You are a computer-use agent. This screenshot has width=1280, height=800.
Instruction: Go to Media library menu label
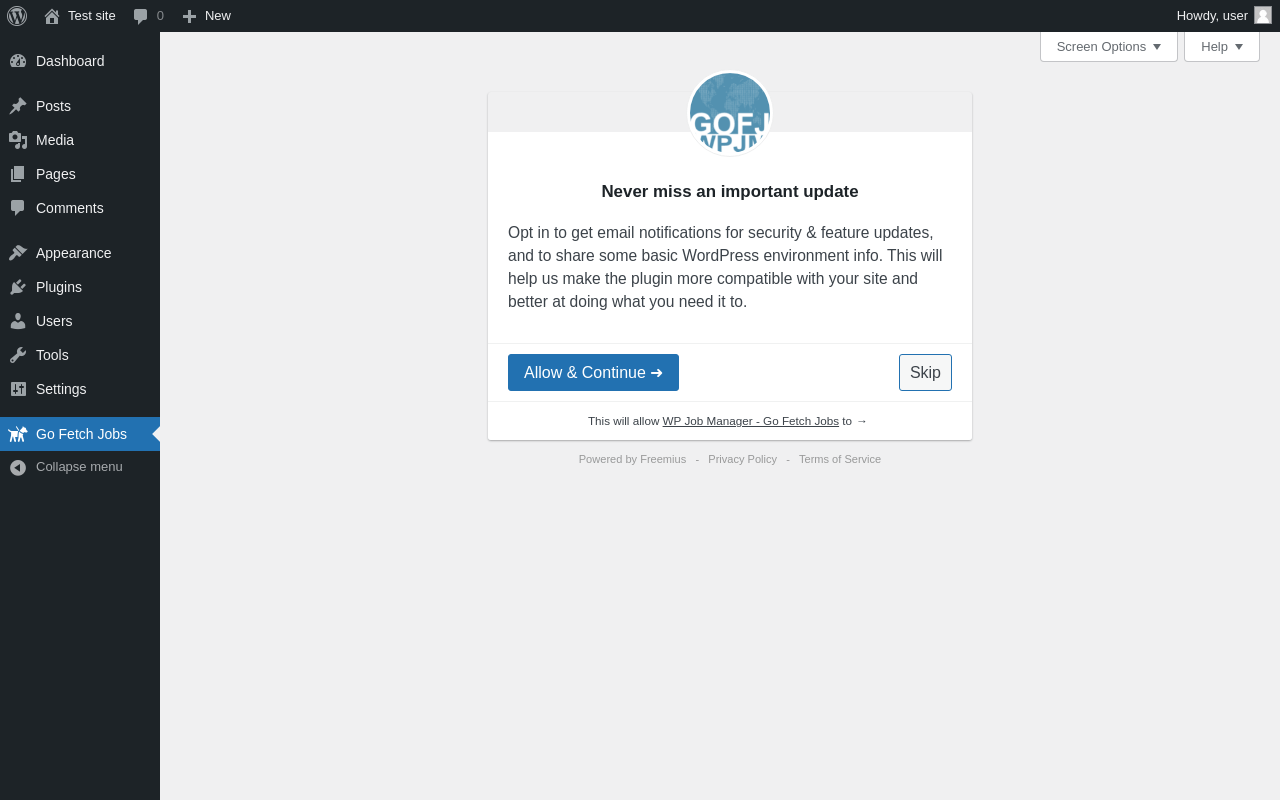pyautogui.click(x=55, y=140)
